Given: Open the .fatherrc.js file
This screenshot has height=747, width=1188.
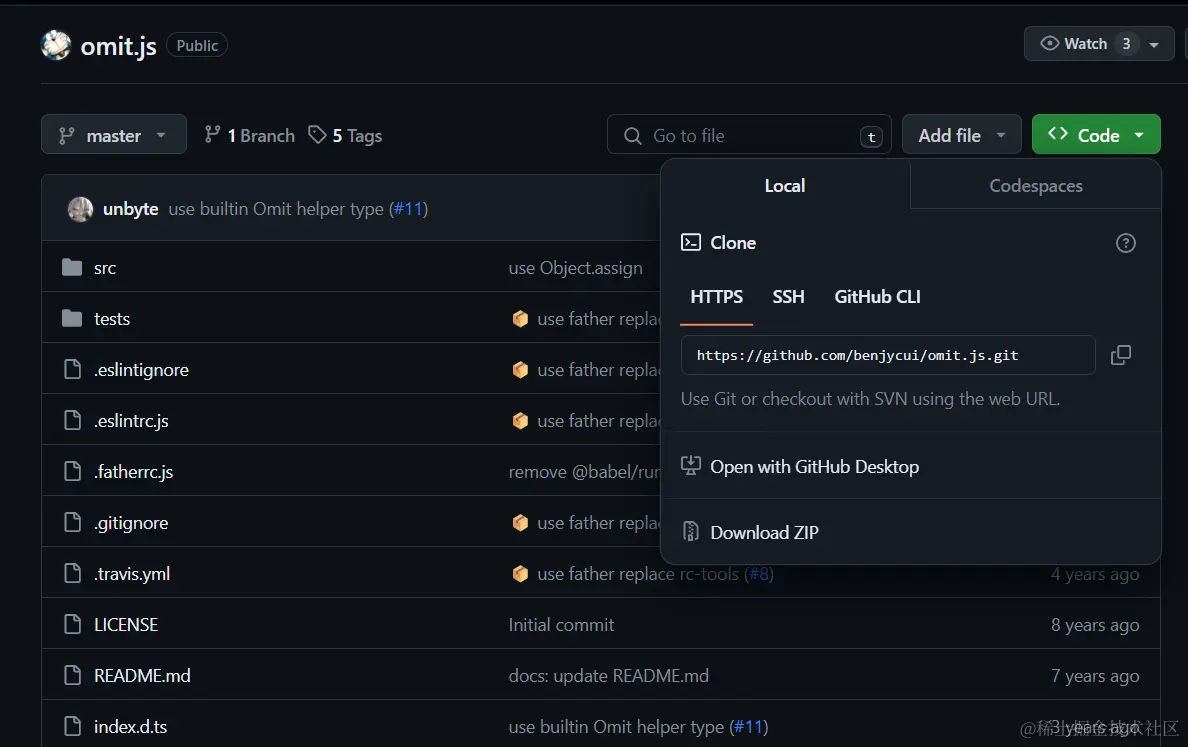Looking at the screenshot, I should coord(133,472).
